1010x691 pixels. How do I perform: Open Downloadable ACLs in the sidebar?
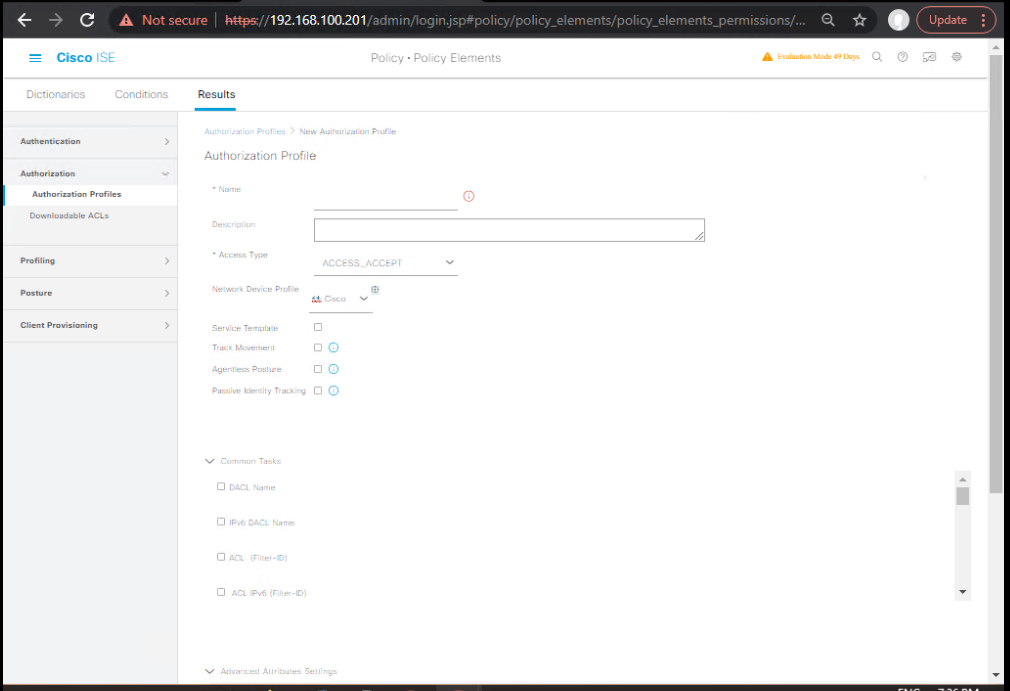pyautogui.click(x=69, y=216)
